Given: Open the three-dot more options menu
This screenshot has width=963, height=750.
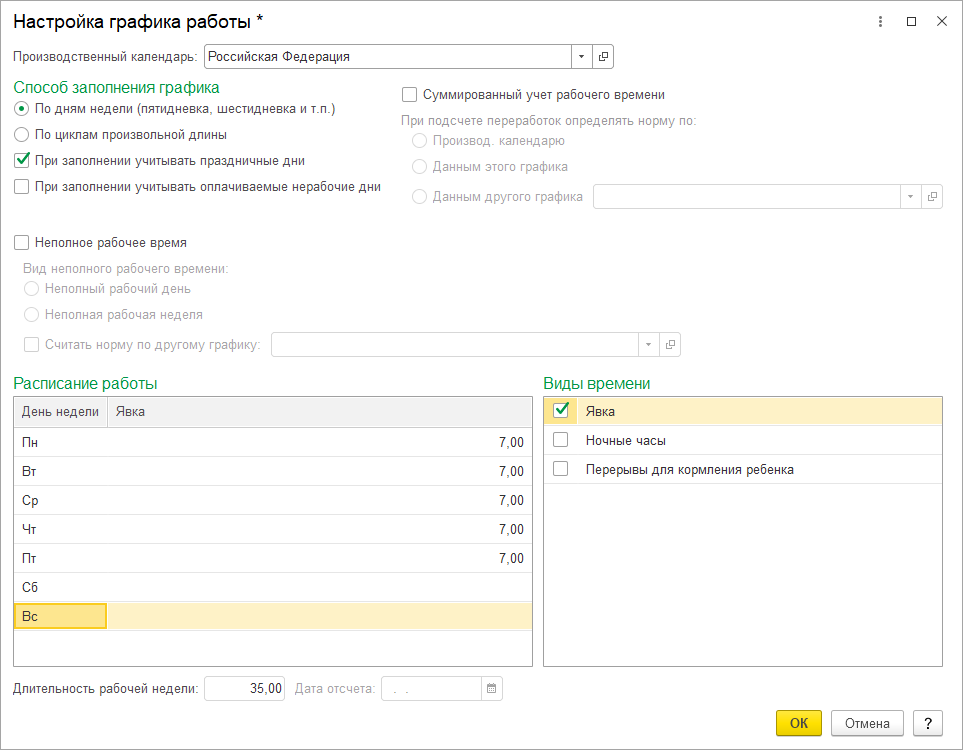Looking at the screenshot, I should 881,21.
